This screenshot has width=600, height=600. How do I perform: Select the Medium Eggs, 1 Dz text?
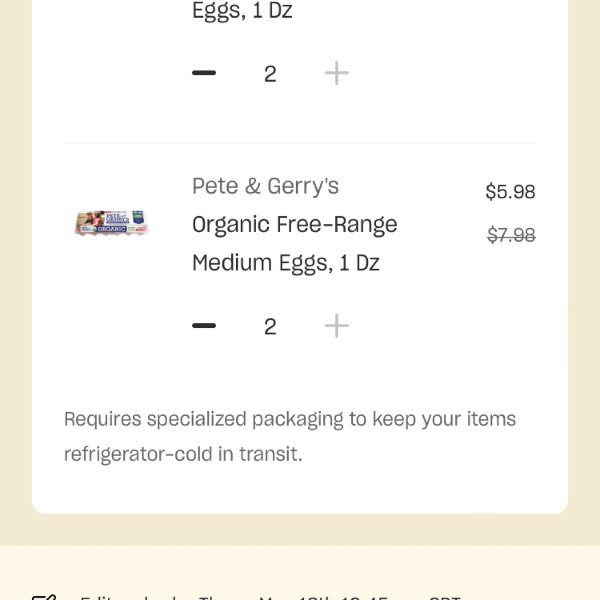285,263
